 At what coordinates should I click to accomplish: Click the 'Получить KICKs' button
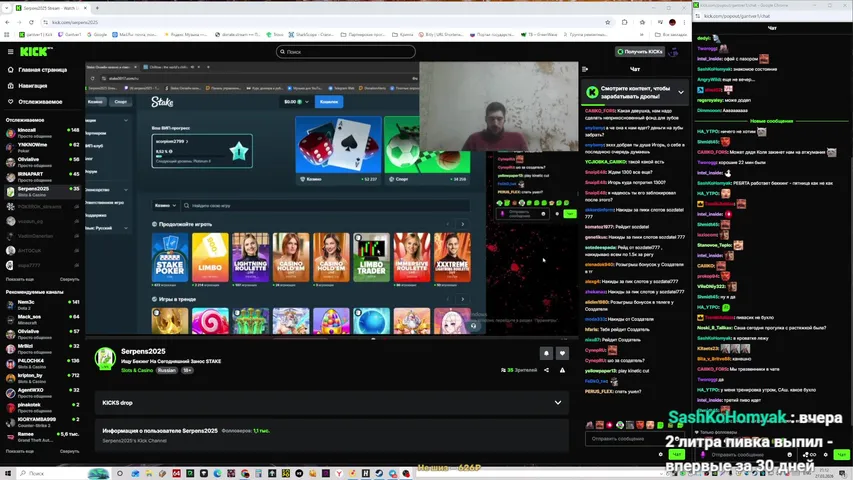(x=640, y=51)
